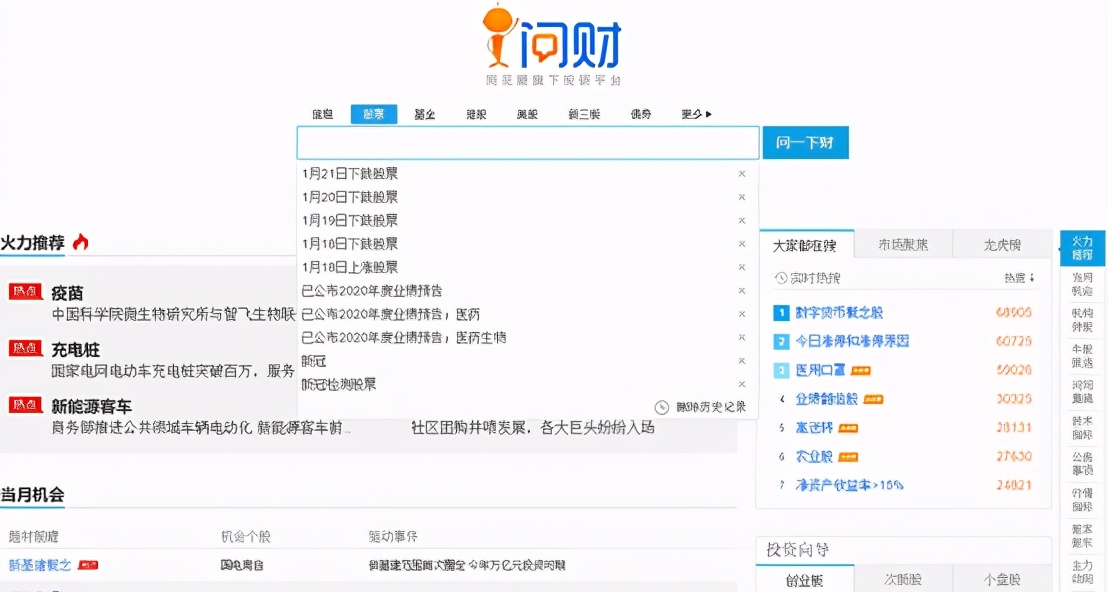The width and height of the screenshot is (1108, 592).
Task: Open the 龙虎榜 panel tab
Action: [1002, 244]
